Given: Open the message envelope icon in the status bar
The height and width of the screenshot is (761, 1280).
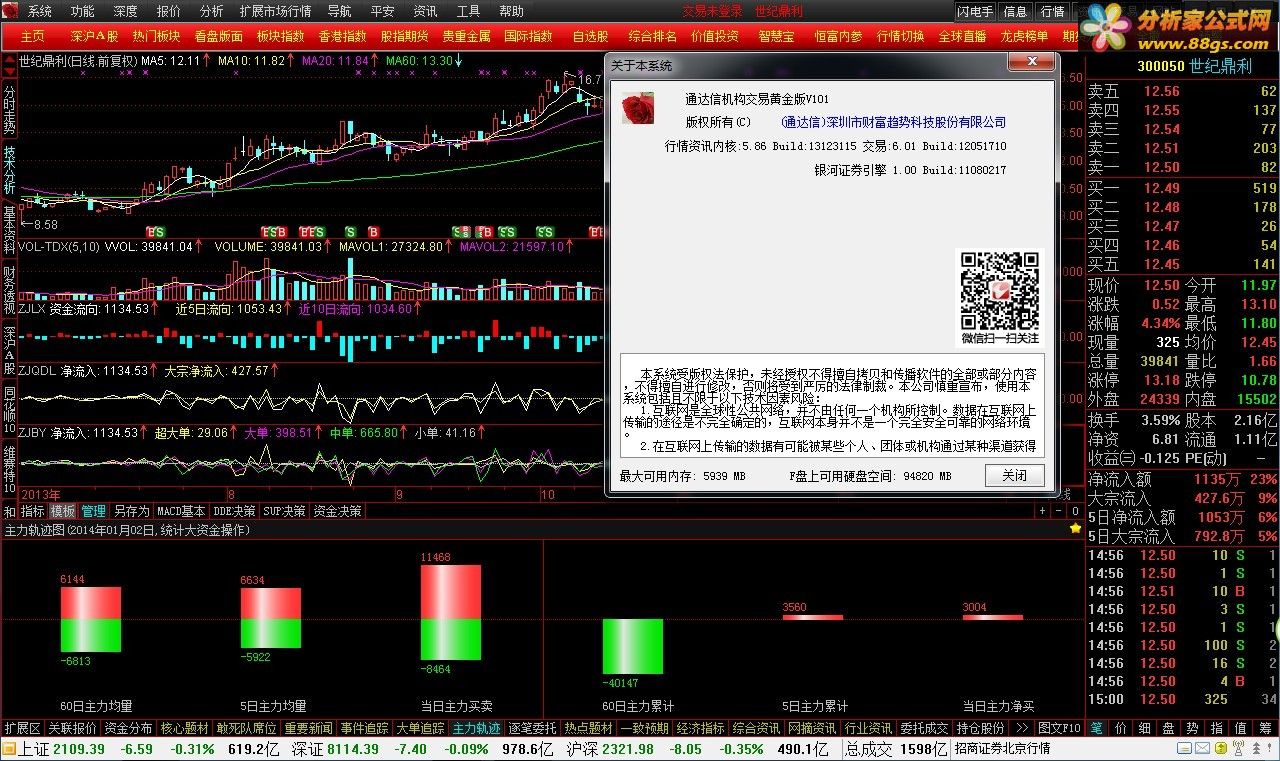Looking at the screenshot, I should coord(1202,748).
